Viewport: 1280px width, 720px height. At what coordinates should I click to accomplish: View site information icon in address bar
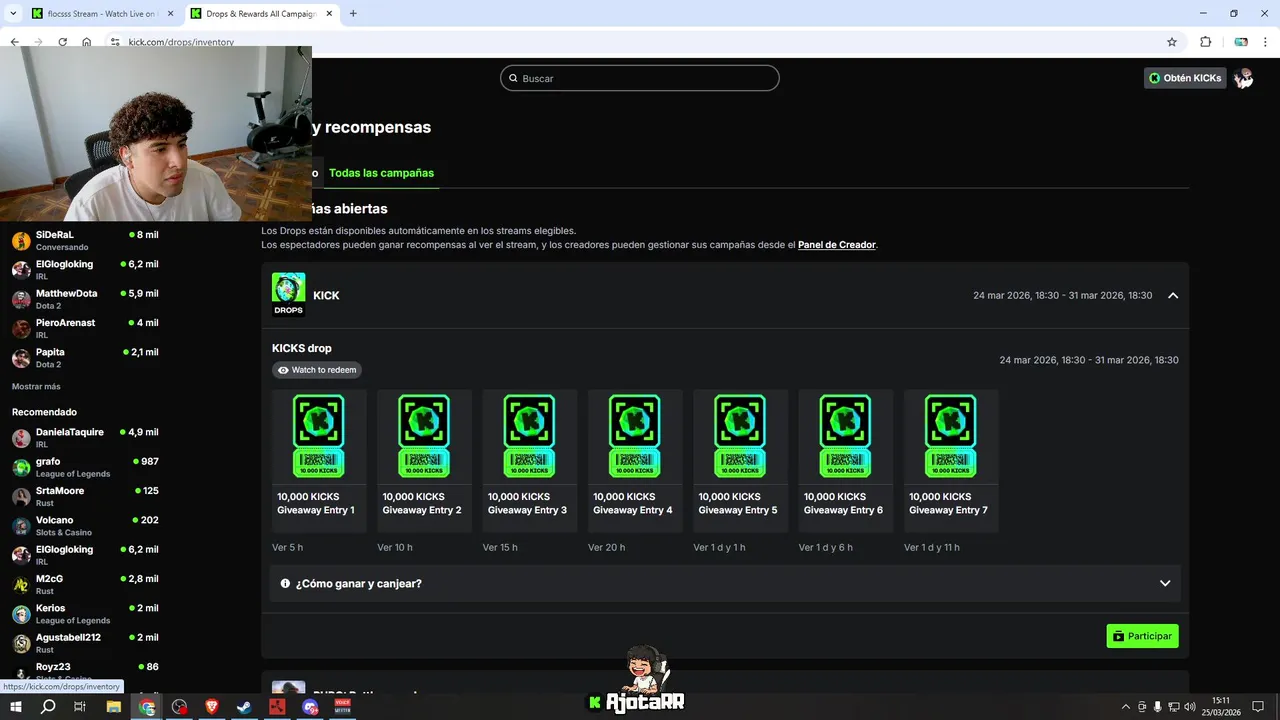pos(114,42)
